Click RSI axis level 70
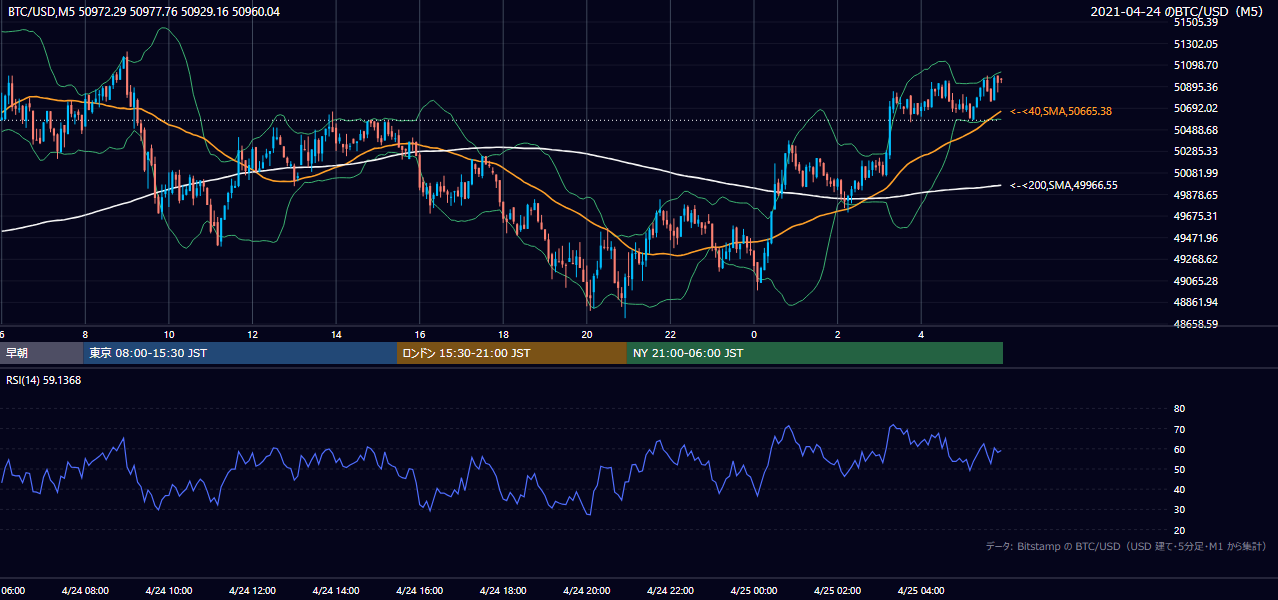 point(1179,429)
